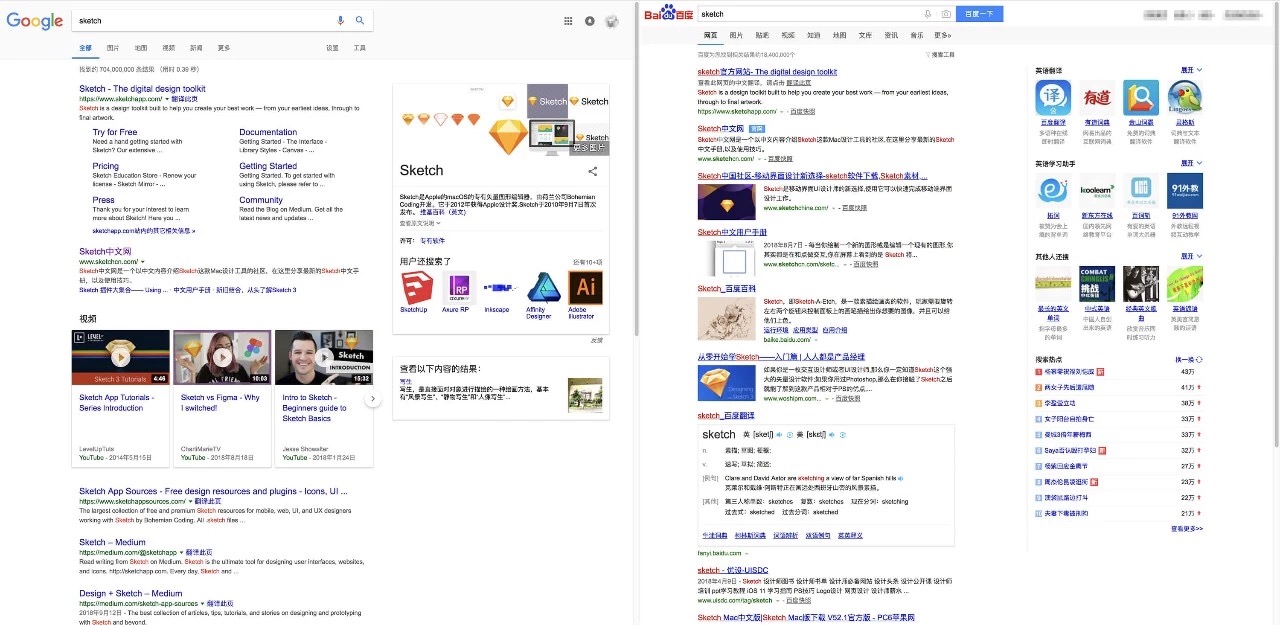Switch to Baidu 文库 tab

point(865,36)
